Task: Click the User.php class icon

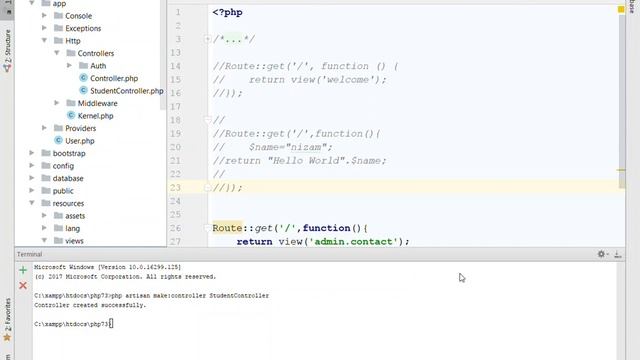Action: point(58,140)
